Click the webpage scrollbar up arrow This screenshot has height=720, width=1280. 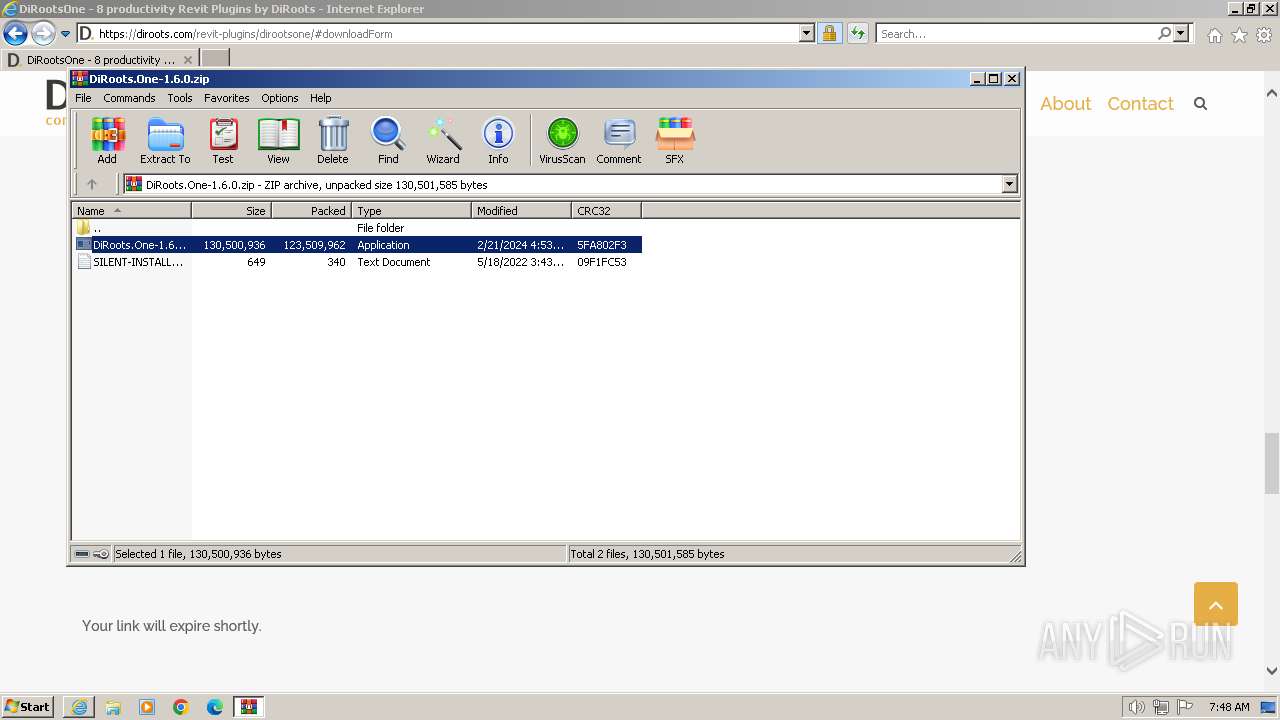1272,93
